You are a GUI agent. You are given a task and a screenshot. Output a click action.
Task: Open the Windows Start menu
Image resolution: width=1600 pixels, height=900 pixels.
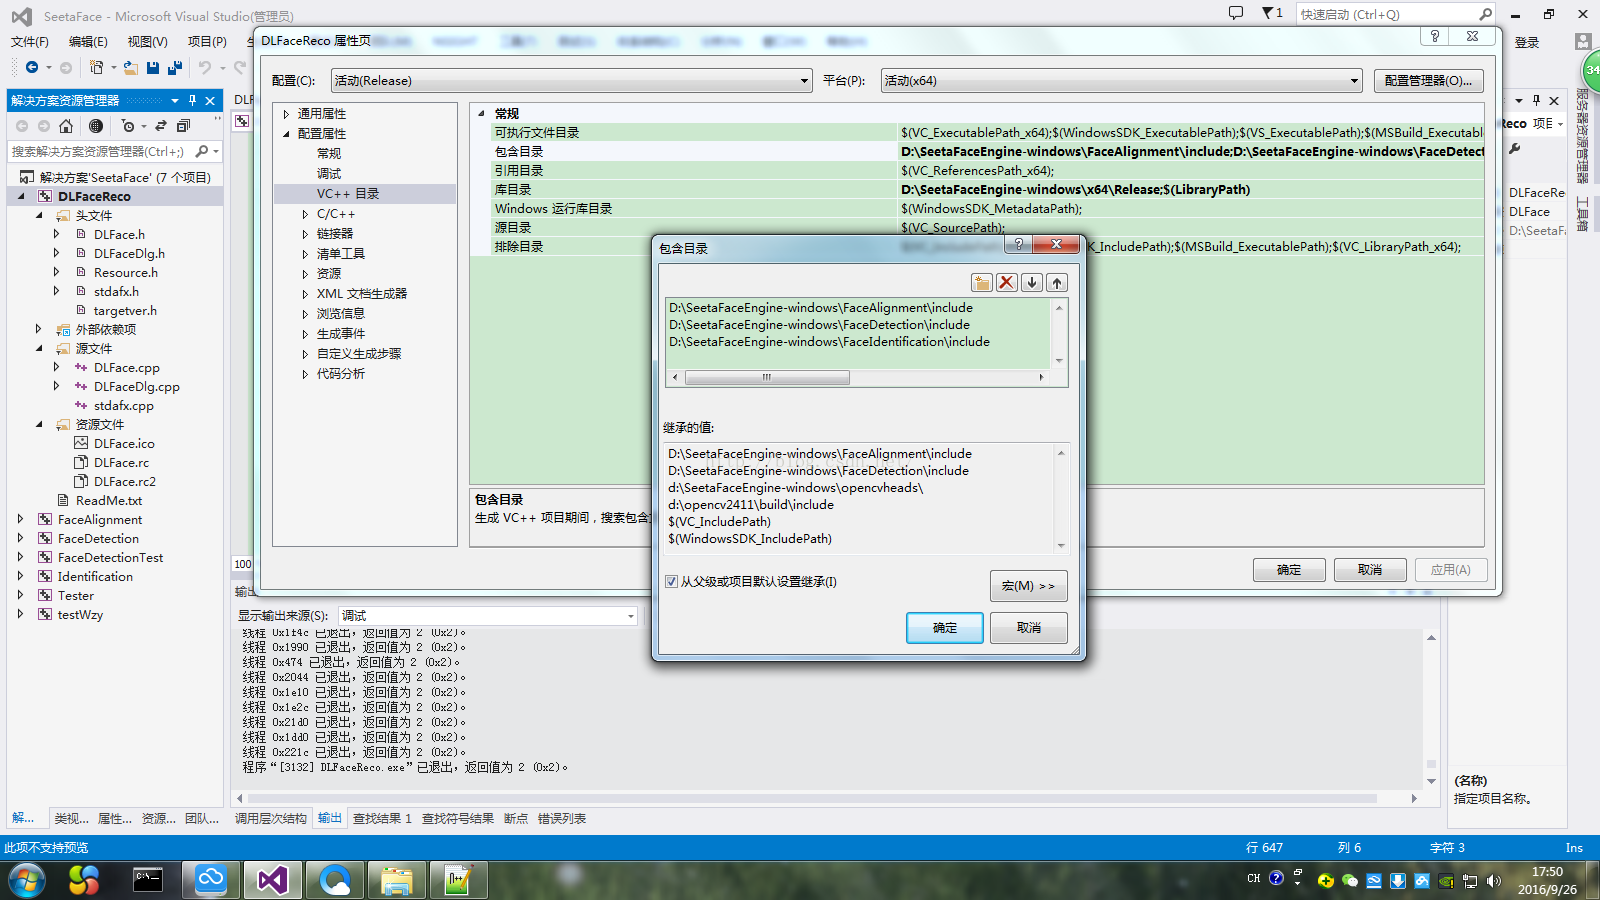pos(27,880)
